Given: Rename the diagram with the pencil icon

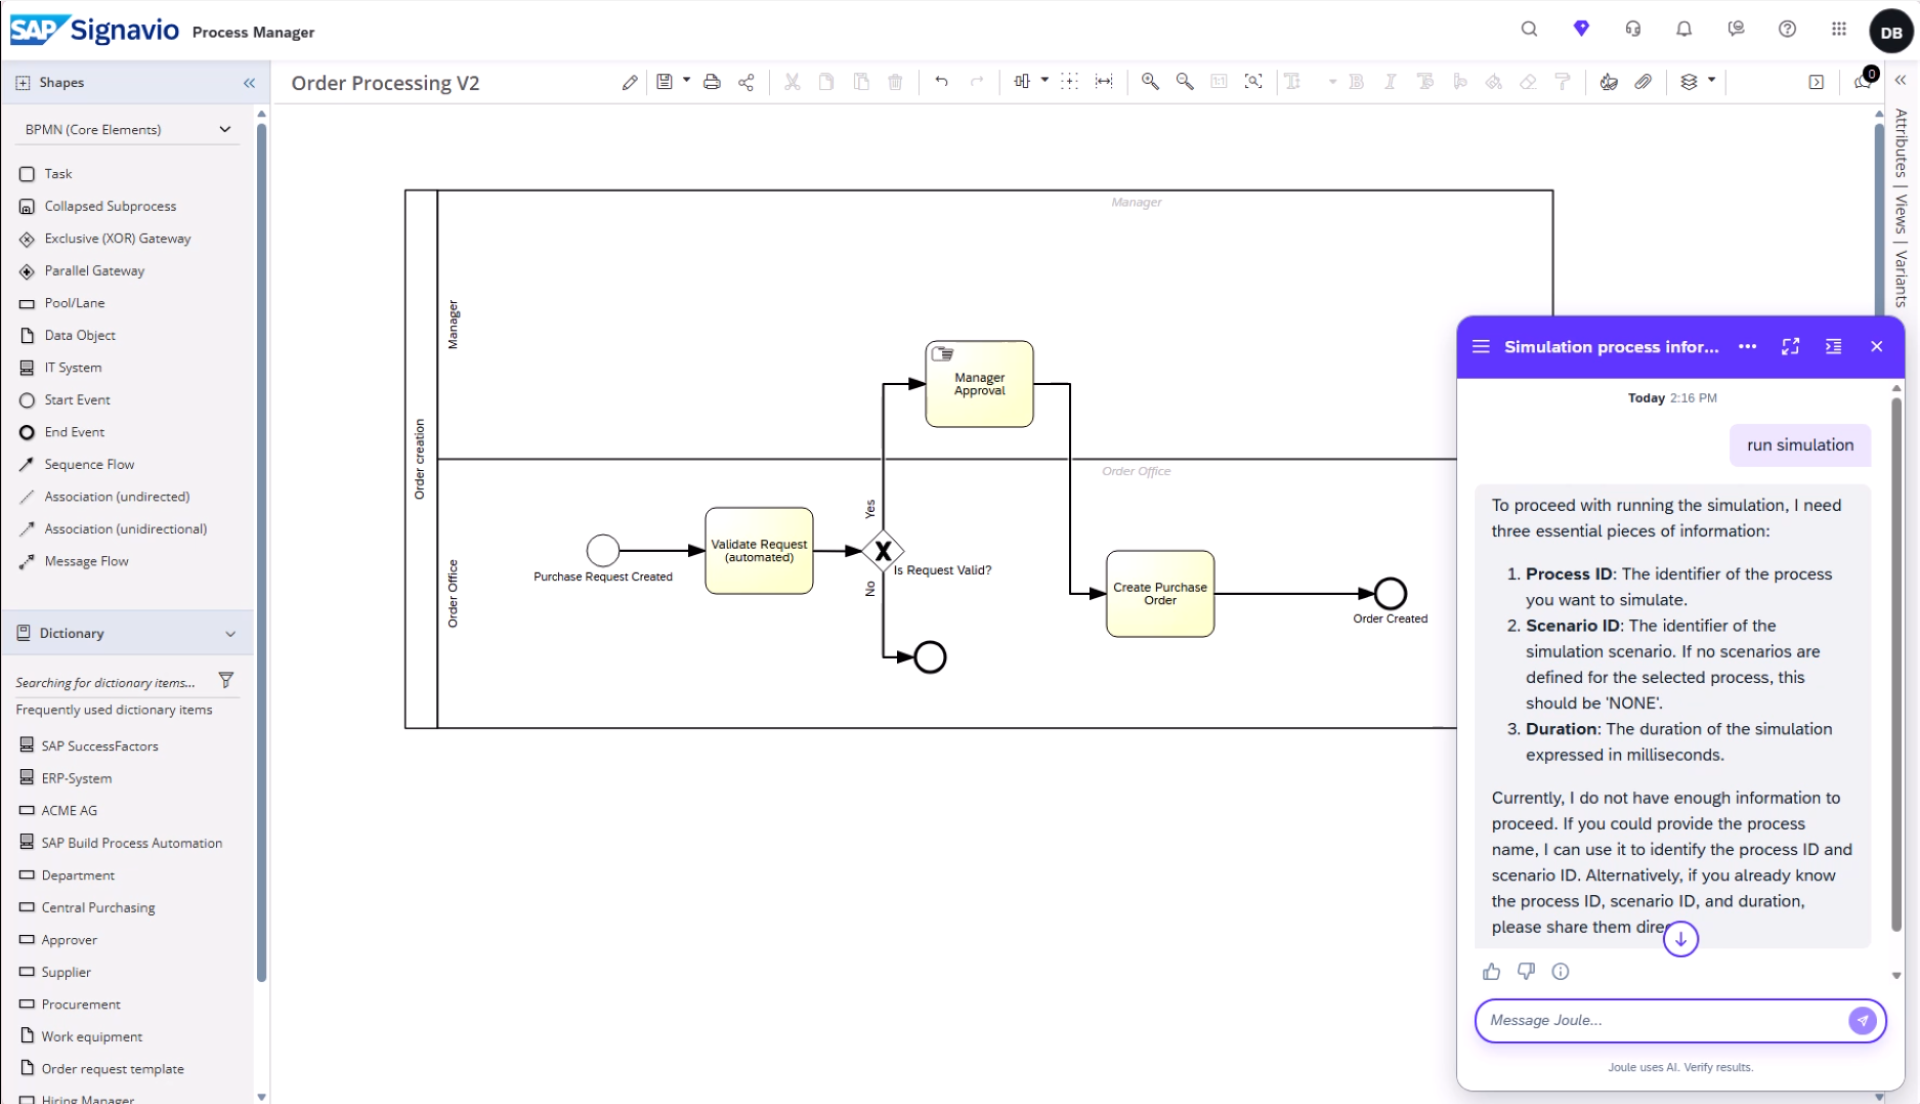Looking at the screenshot, I should pyautogui.click(x=629, y=82).
